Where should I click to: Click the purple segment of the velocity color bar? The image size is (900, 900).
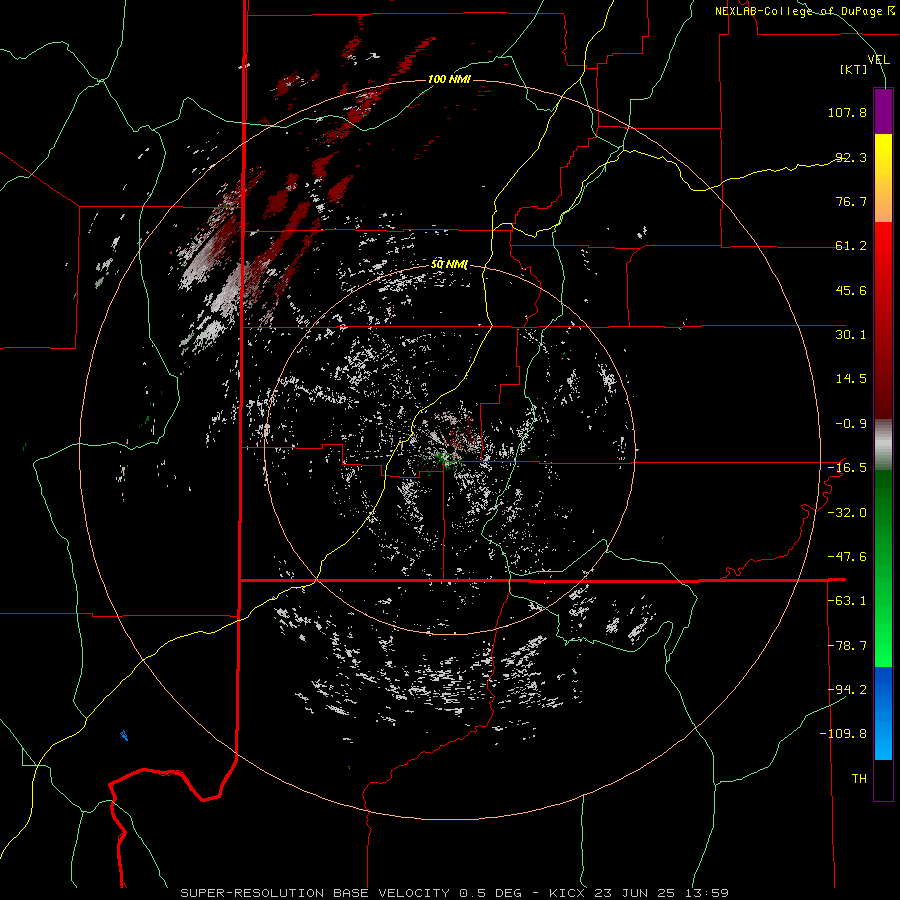[x=883, y=111]
